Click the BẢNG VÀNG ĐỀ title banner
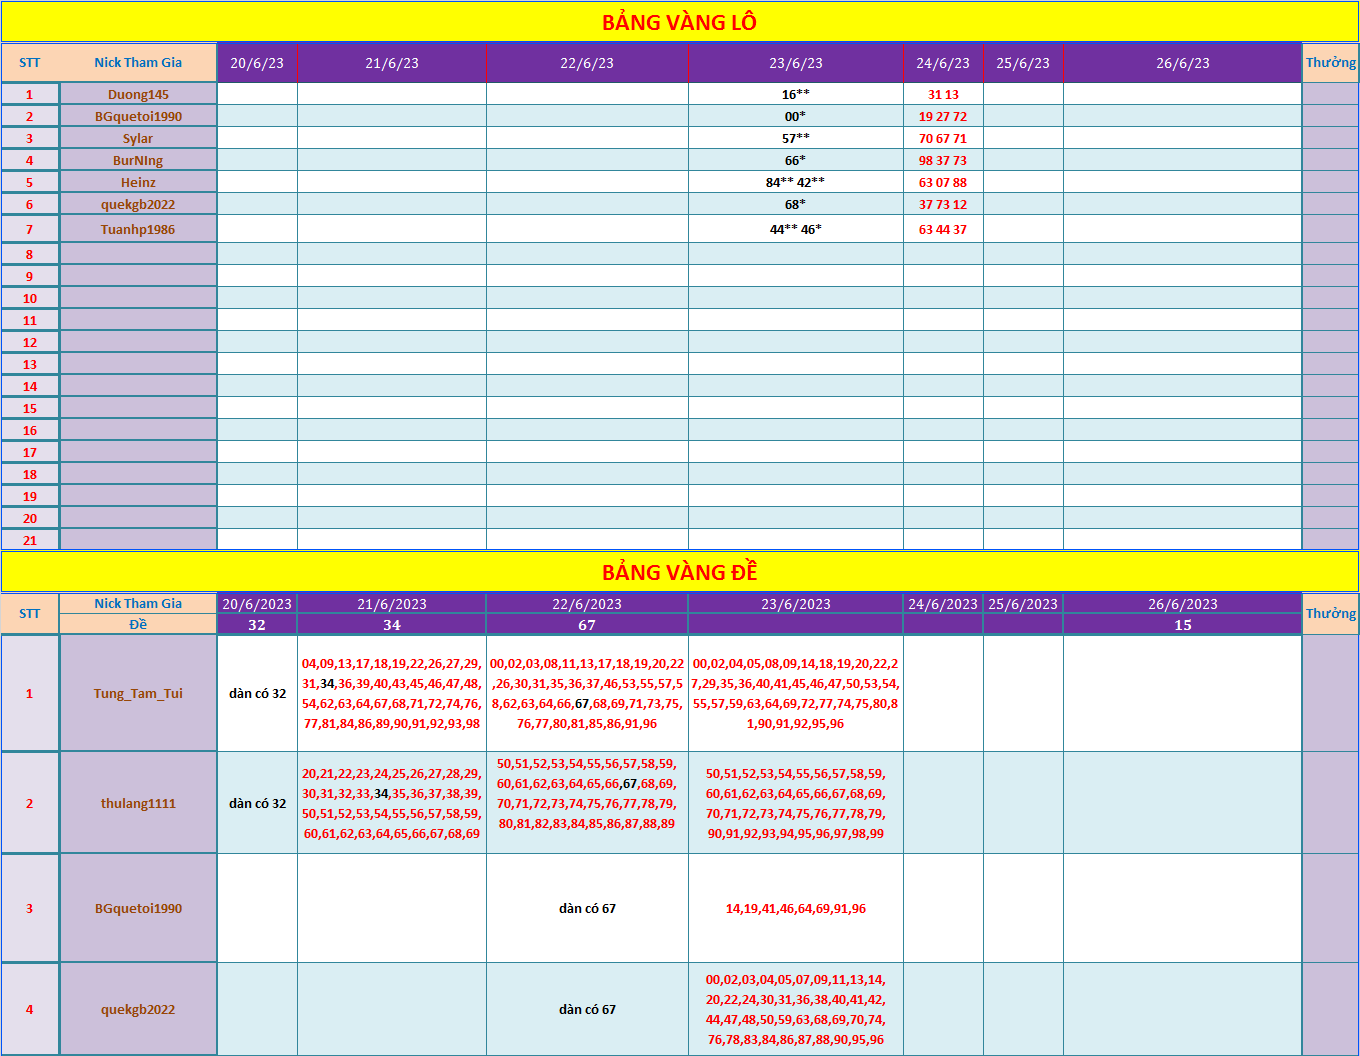 [x=679, y=572]
